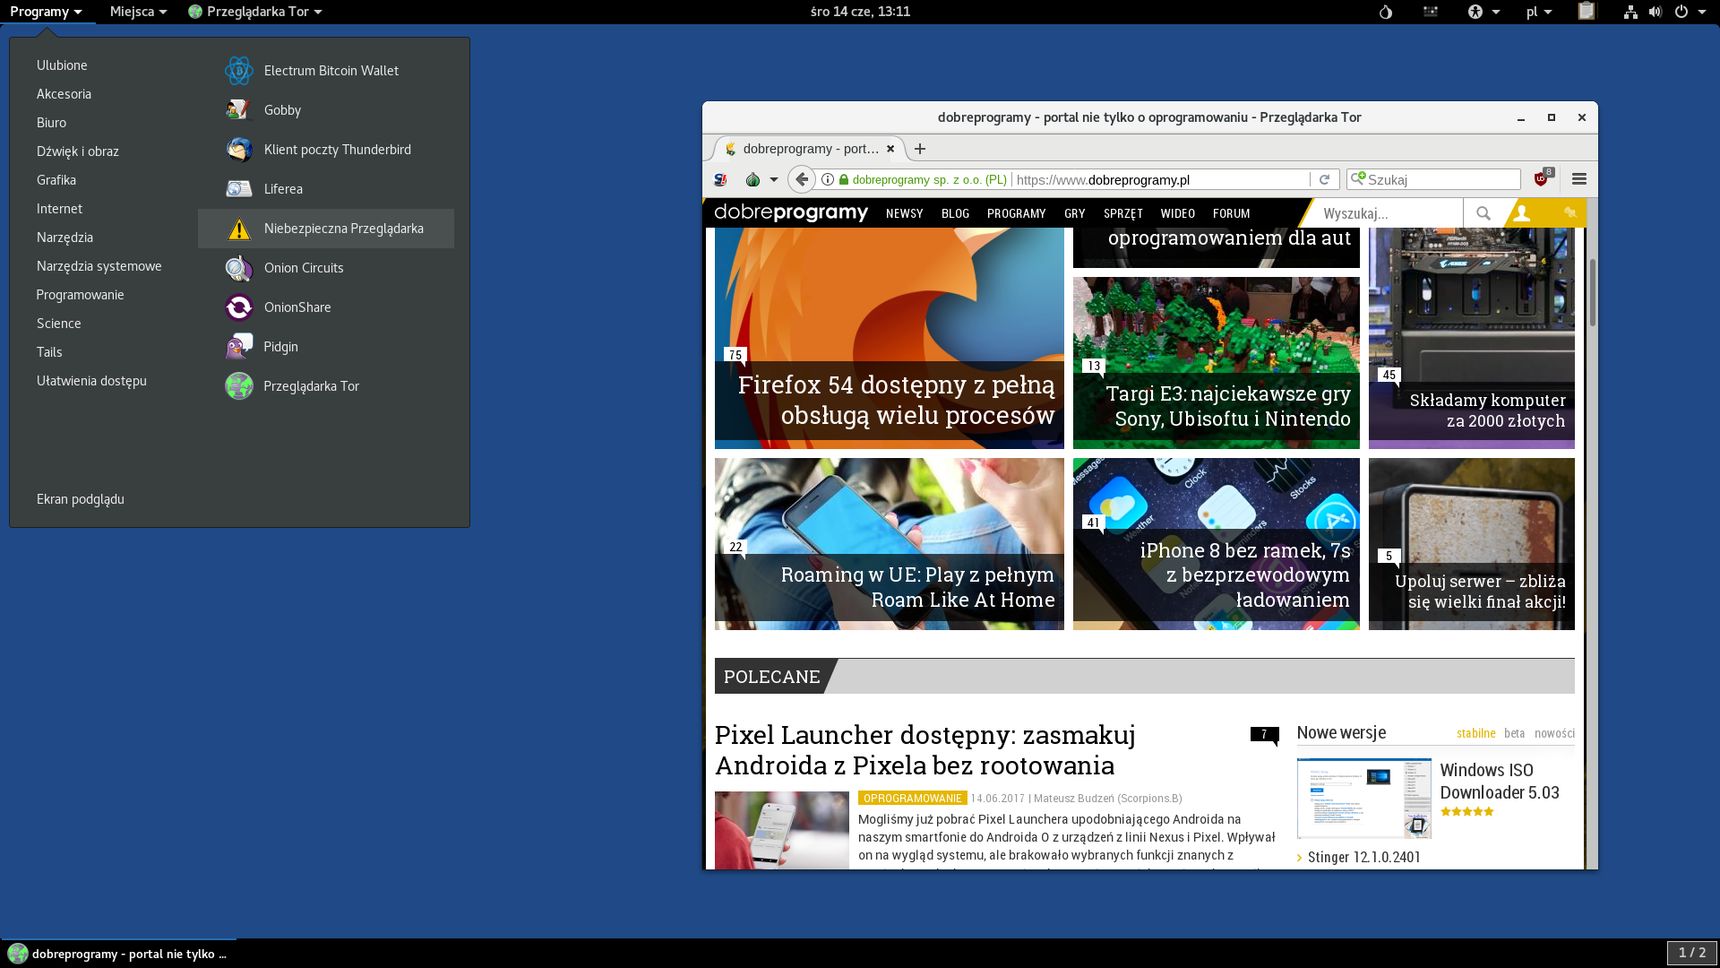Launch Electrum Bitcoin Wallet from the menu
This screenshot has width=1720, height=968.
point(326,71)
